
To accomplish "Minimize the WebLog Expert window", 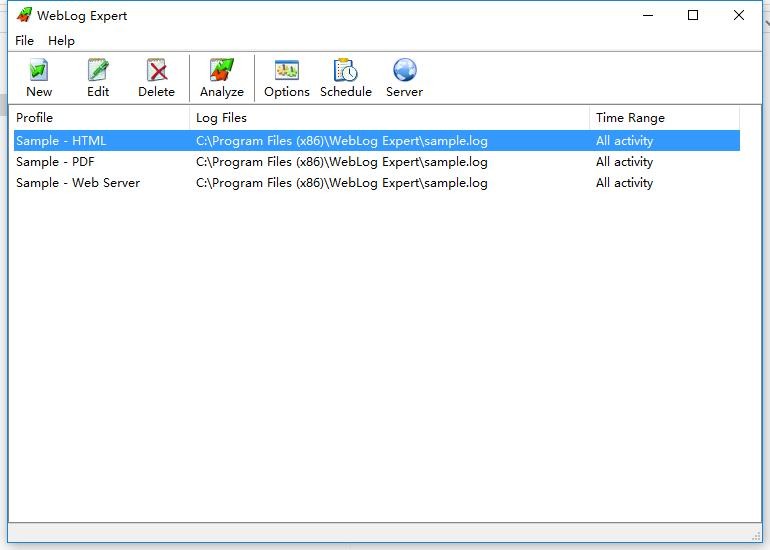I will 648,15.
